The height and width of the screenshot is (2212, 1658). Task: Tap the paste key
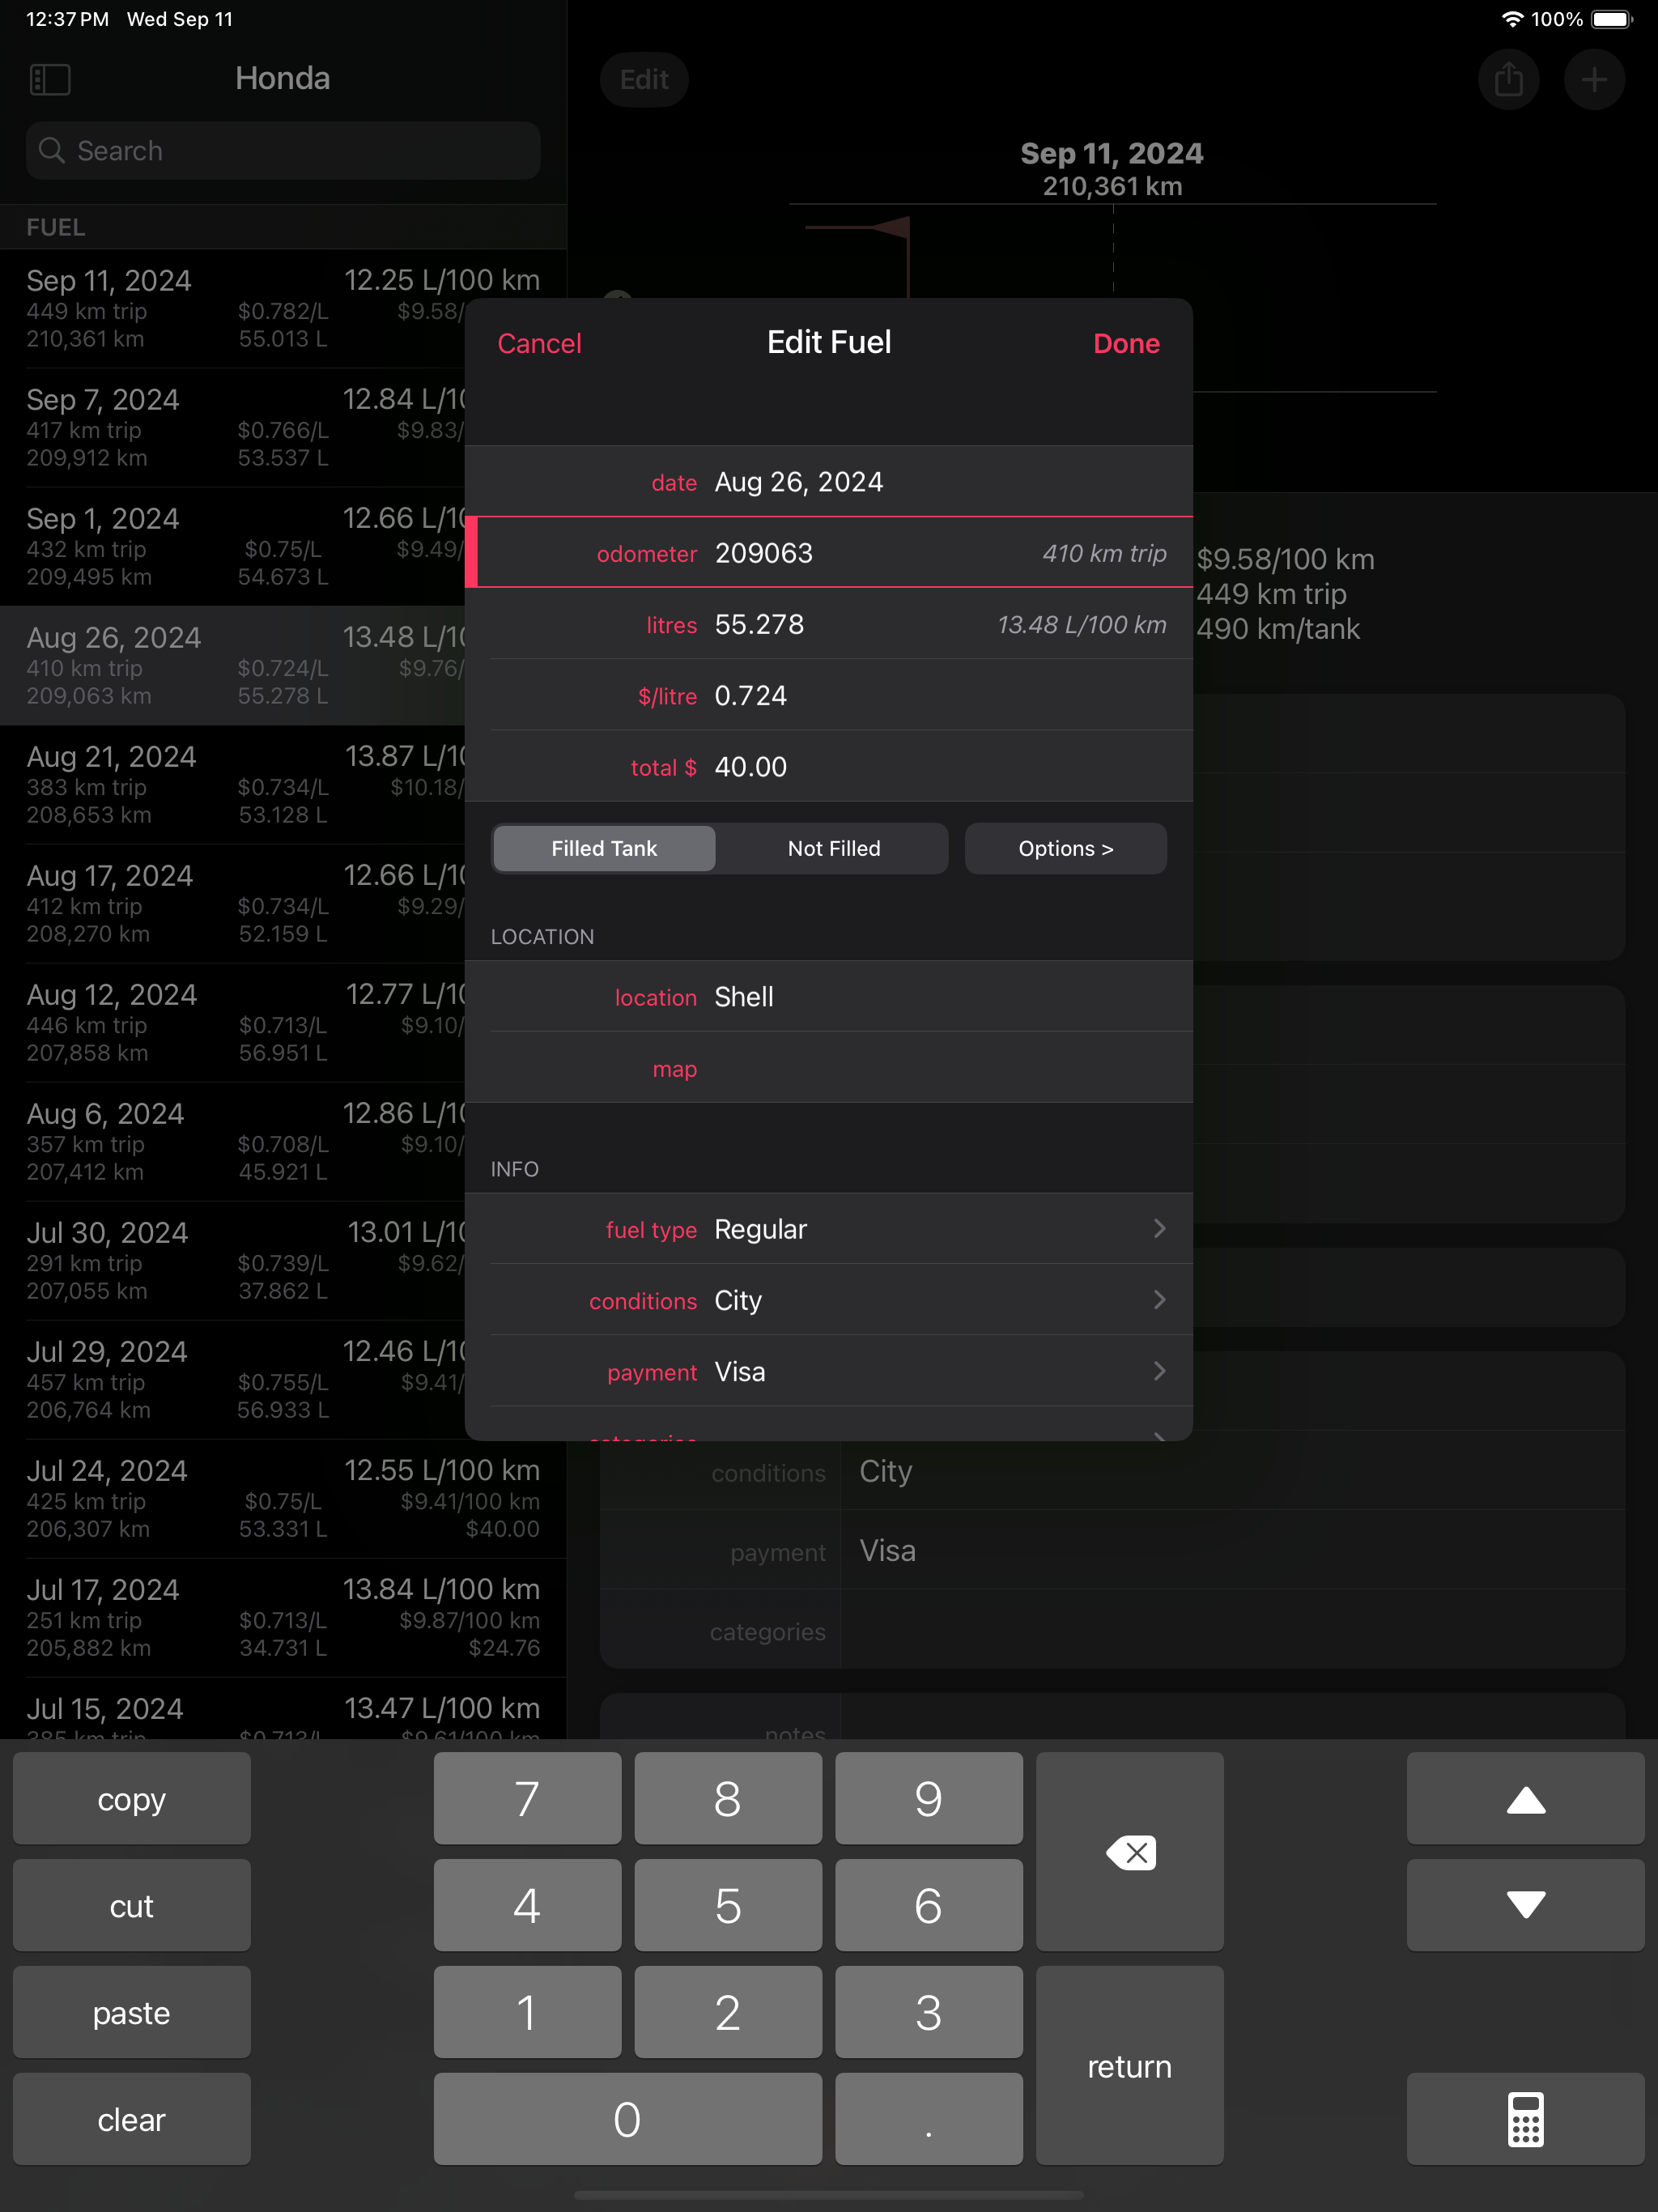131,2011
